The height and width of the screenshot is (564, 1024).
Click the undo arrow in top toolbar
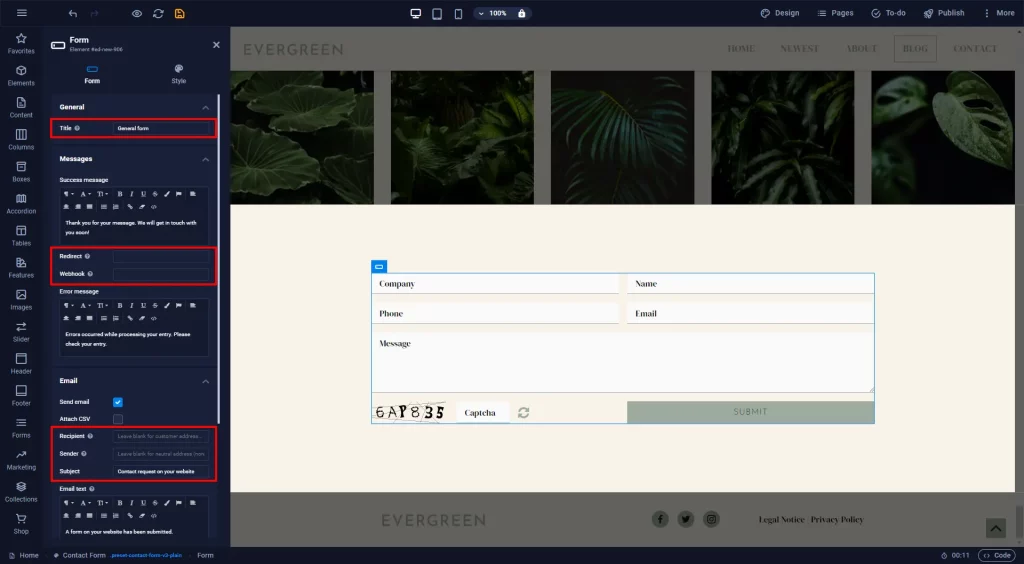(72, 13)
